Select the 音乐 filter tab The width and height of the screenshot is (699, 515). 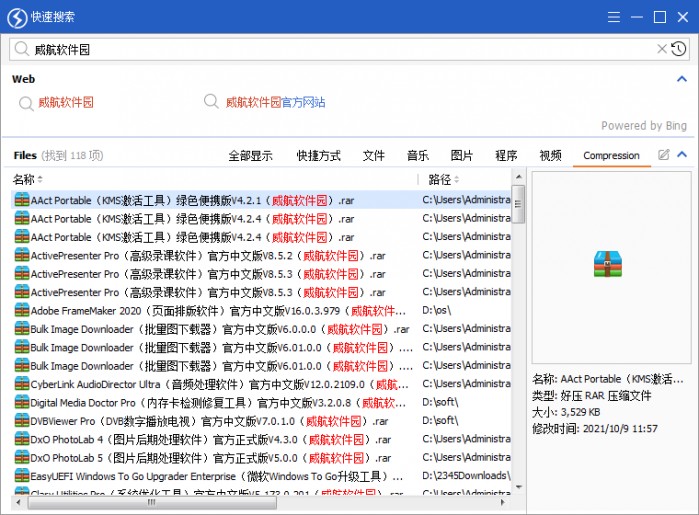(417, 156)
